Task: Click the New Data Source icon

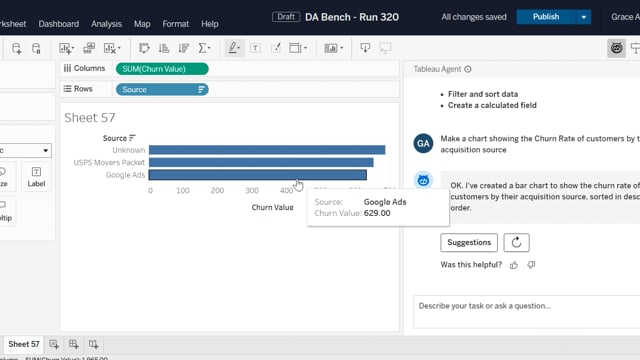Action: tap(16, 48)
